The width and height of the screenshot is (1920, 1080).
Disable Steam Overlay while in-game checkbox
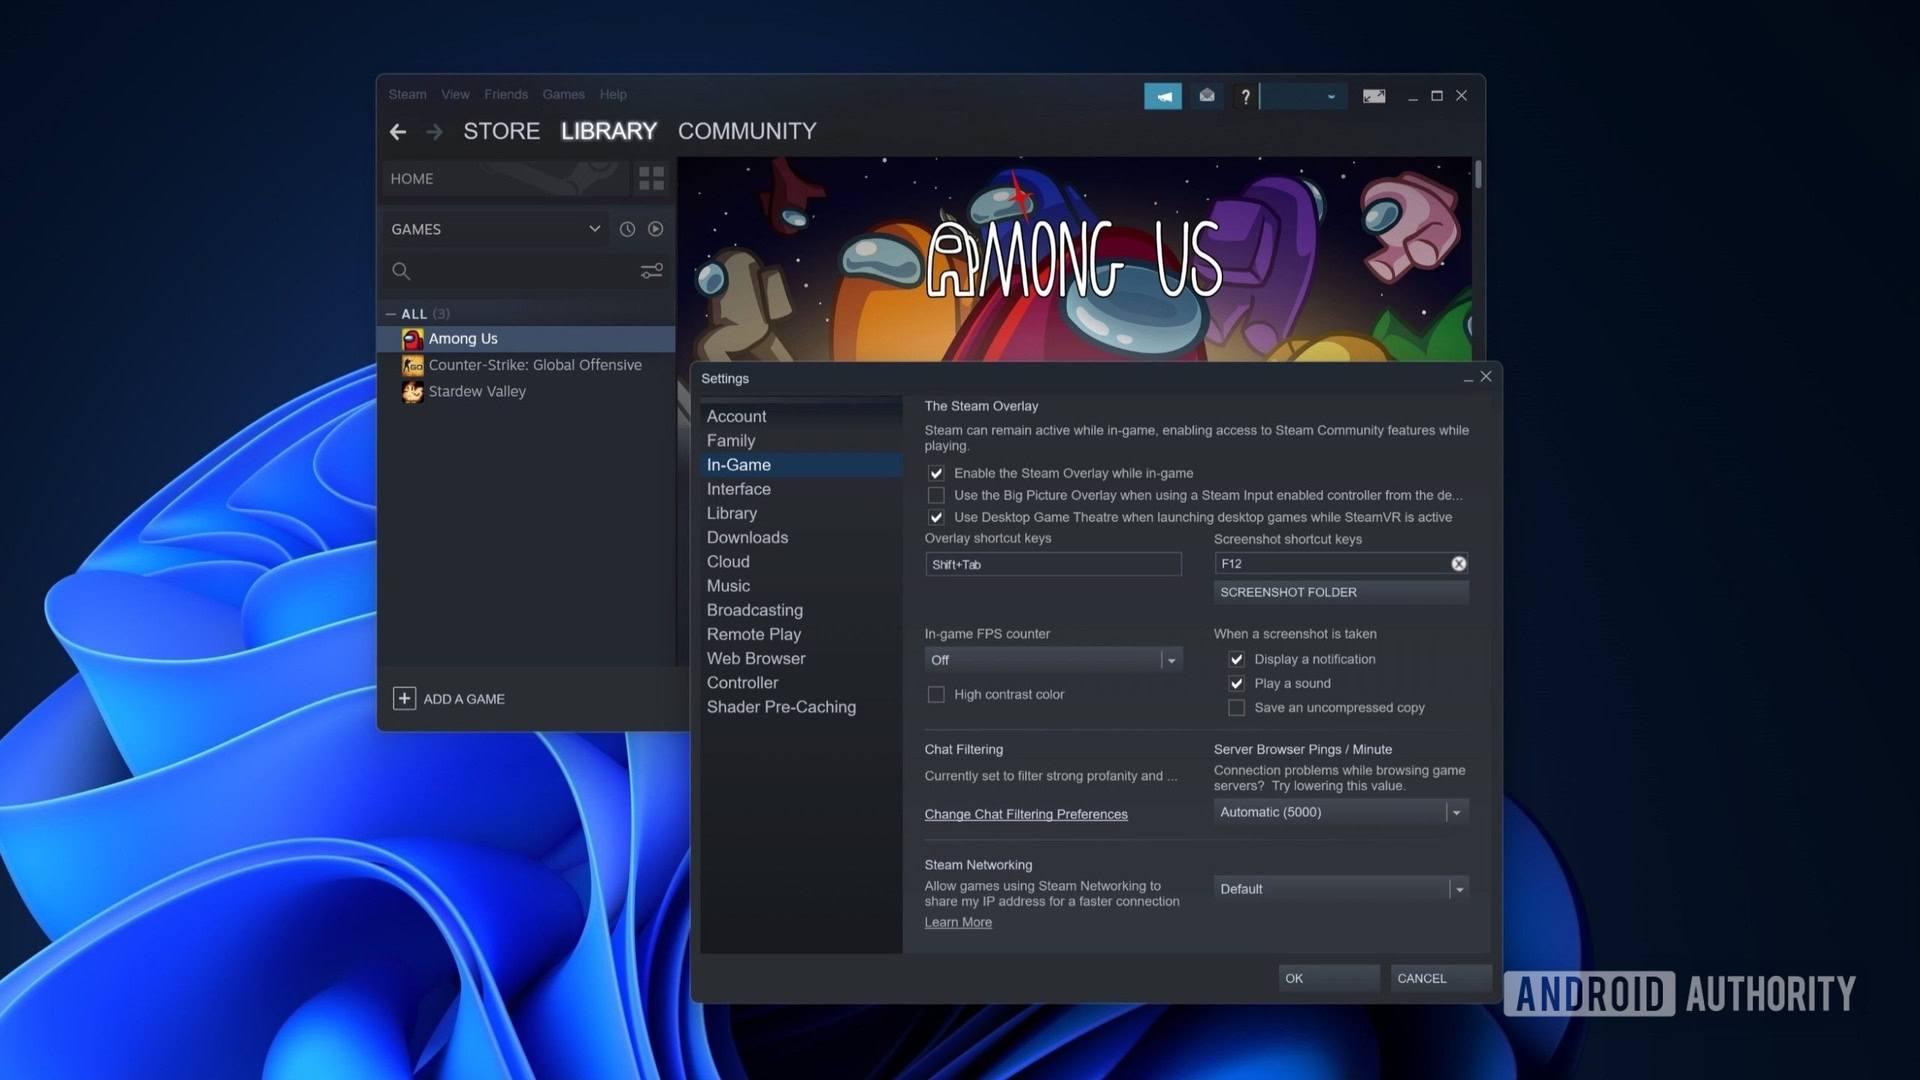[x=936, y=473]
